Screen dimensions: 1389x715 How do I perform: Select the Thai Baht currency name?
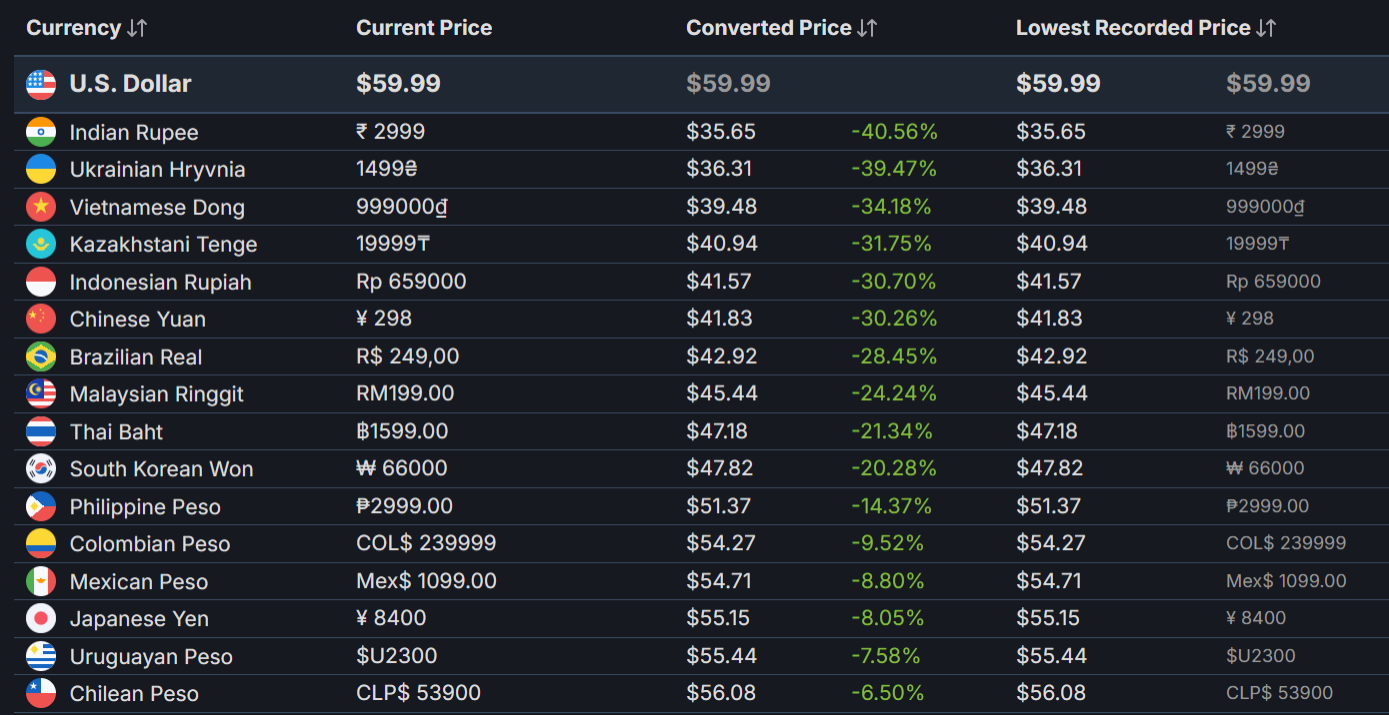click(116, 432)
